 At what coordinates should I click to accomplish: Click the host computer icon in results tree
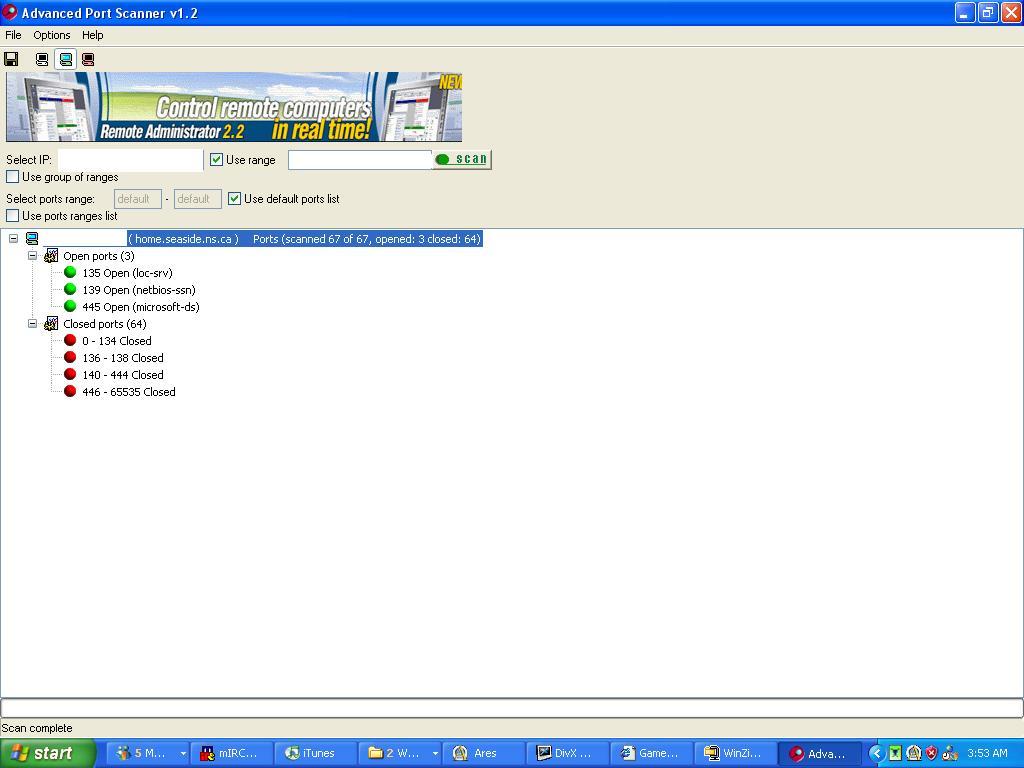pos(32,239)
